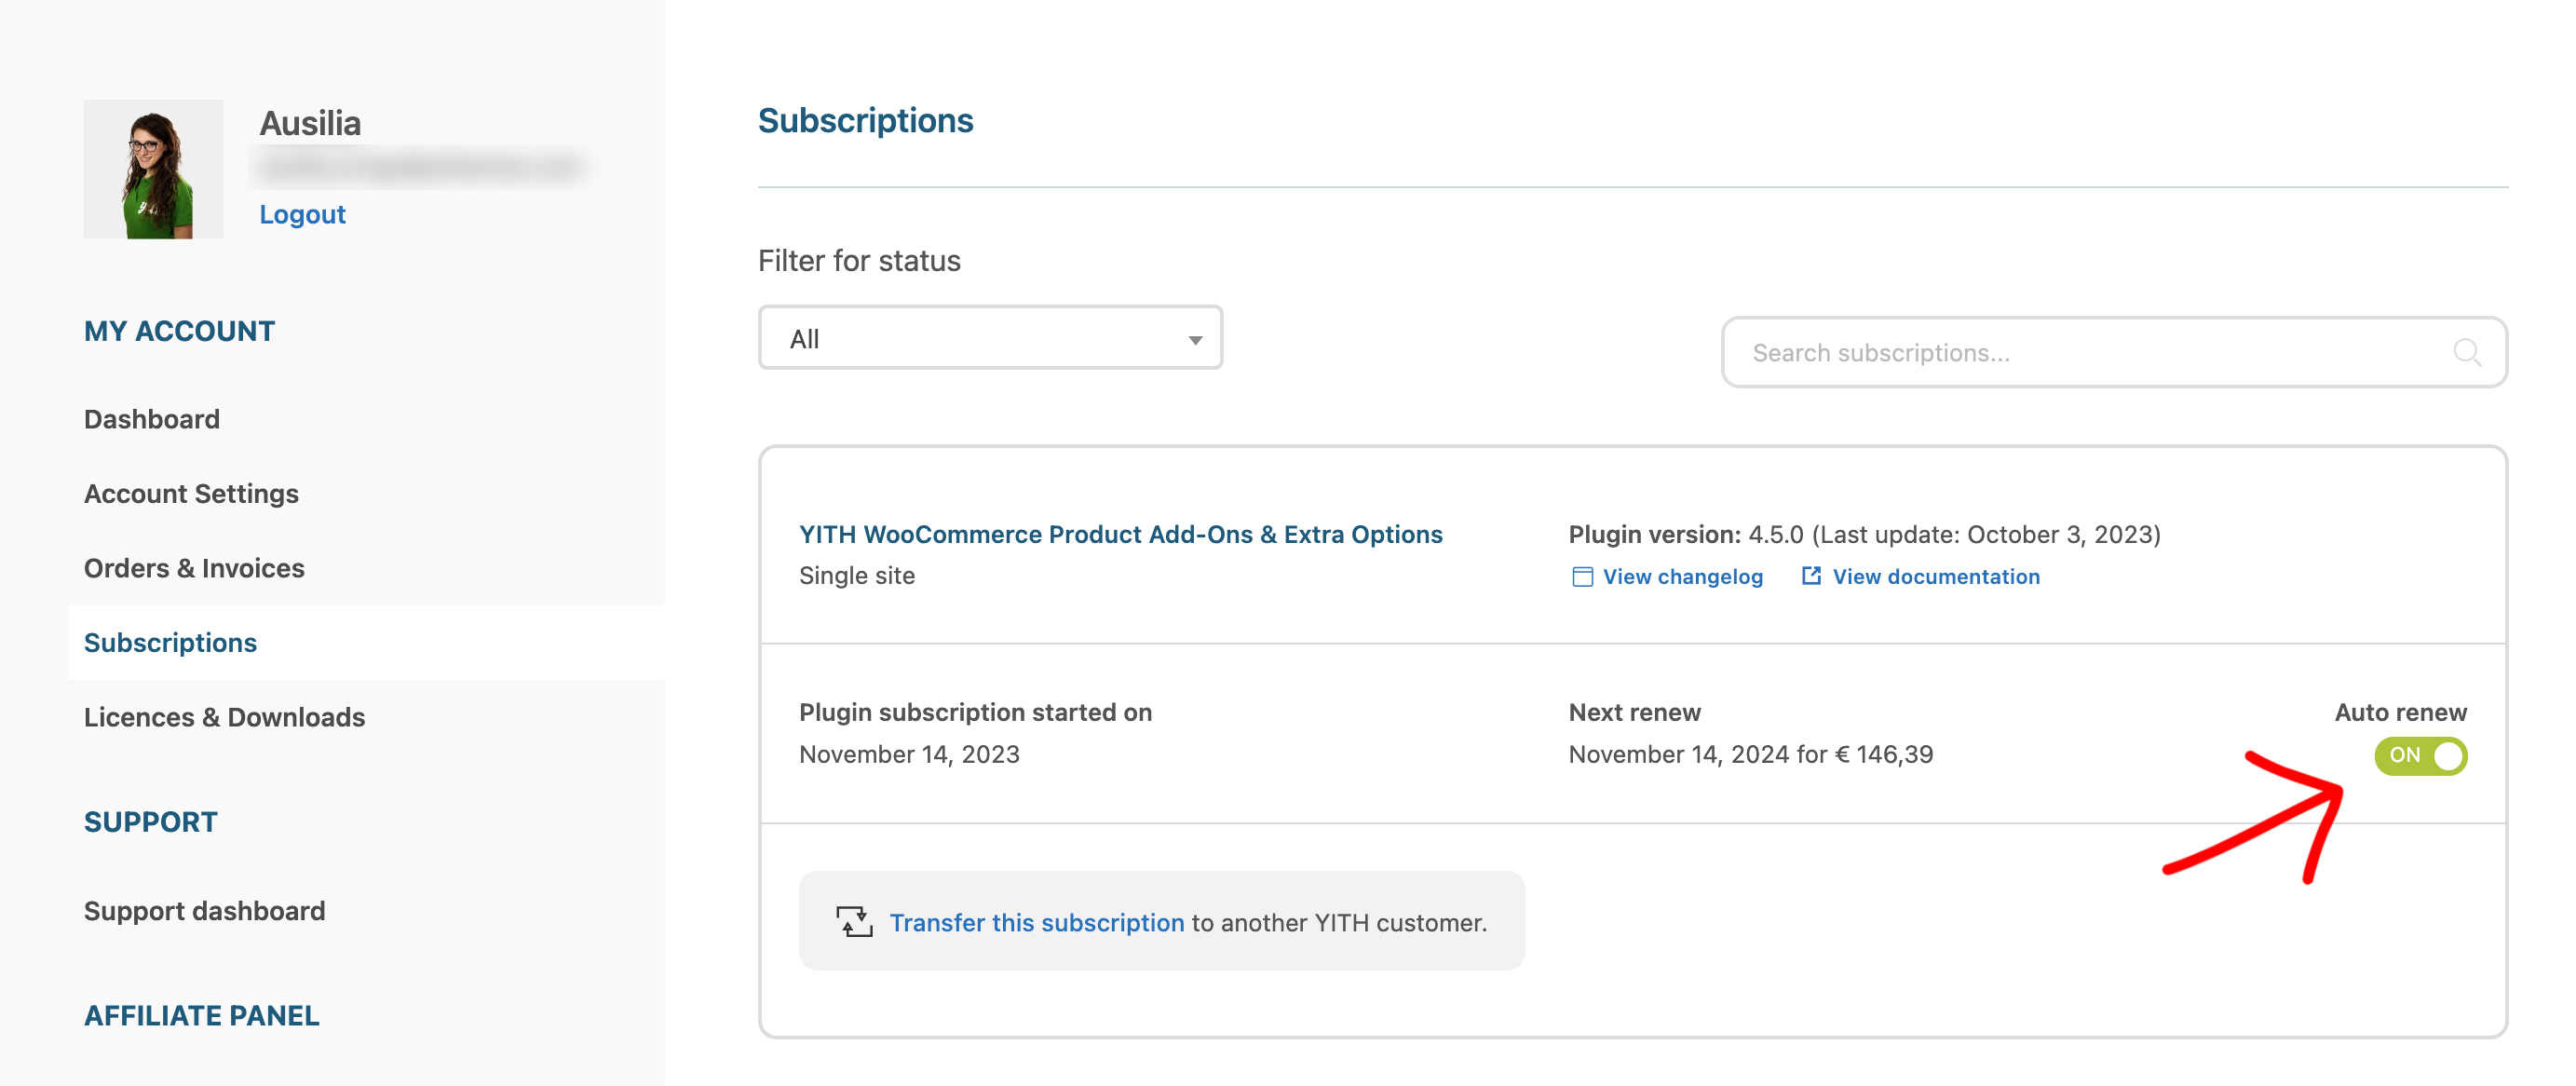Click the next renew date and price
2576x1086 pixels.
[x=1750, y=754]
